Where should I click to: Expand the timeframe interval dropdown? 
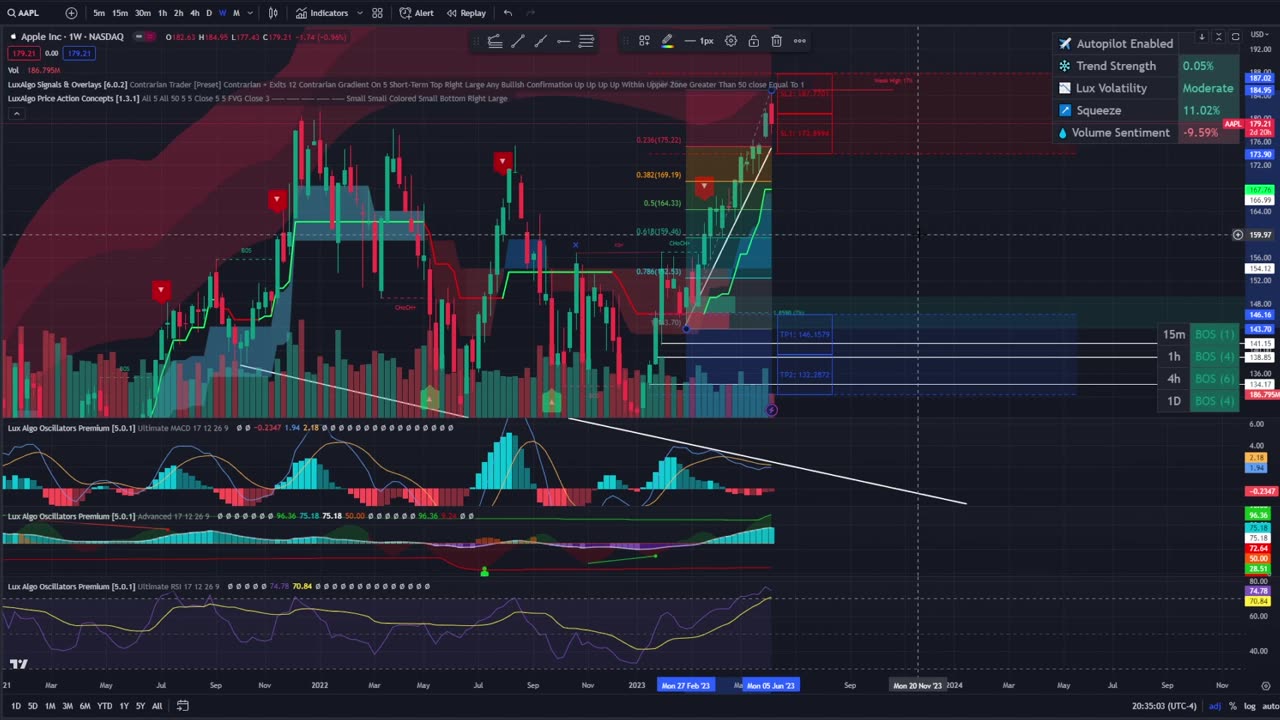pyautogui.click(x=249, y=13)
